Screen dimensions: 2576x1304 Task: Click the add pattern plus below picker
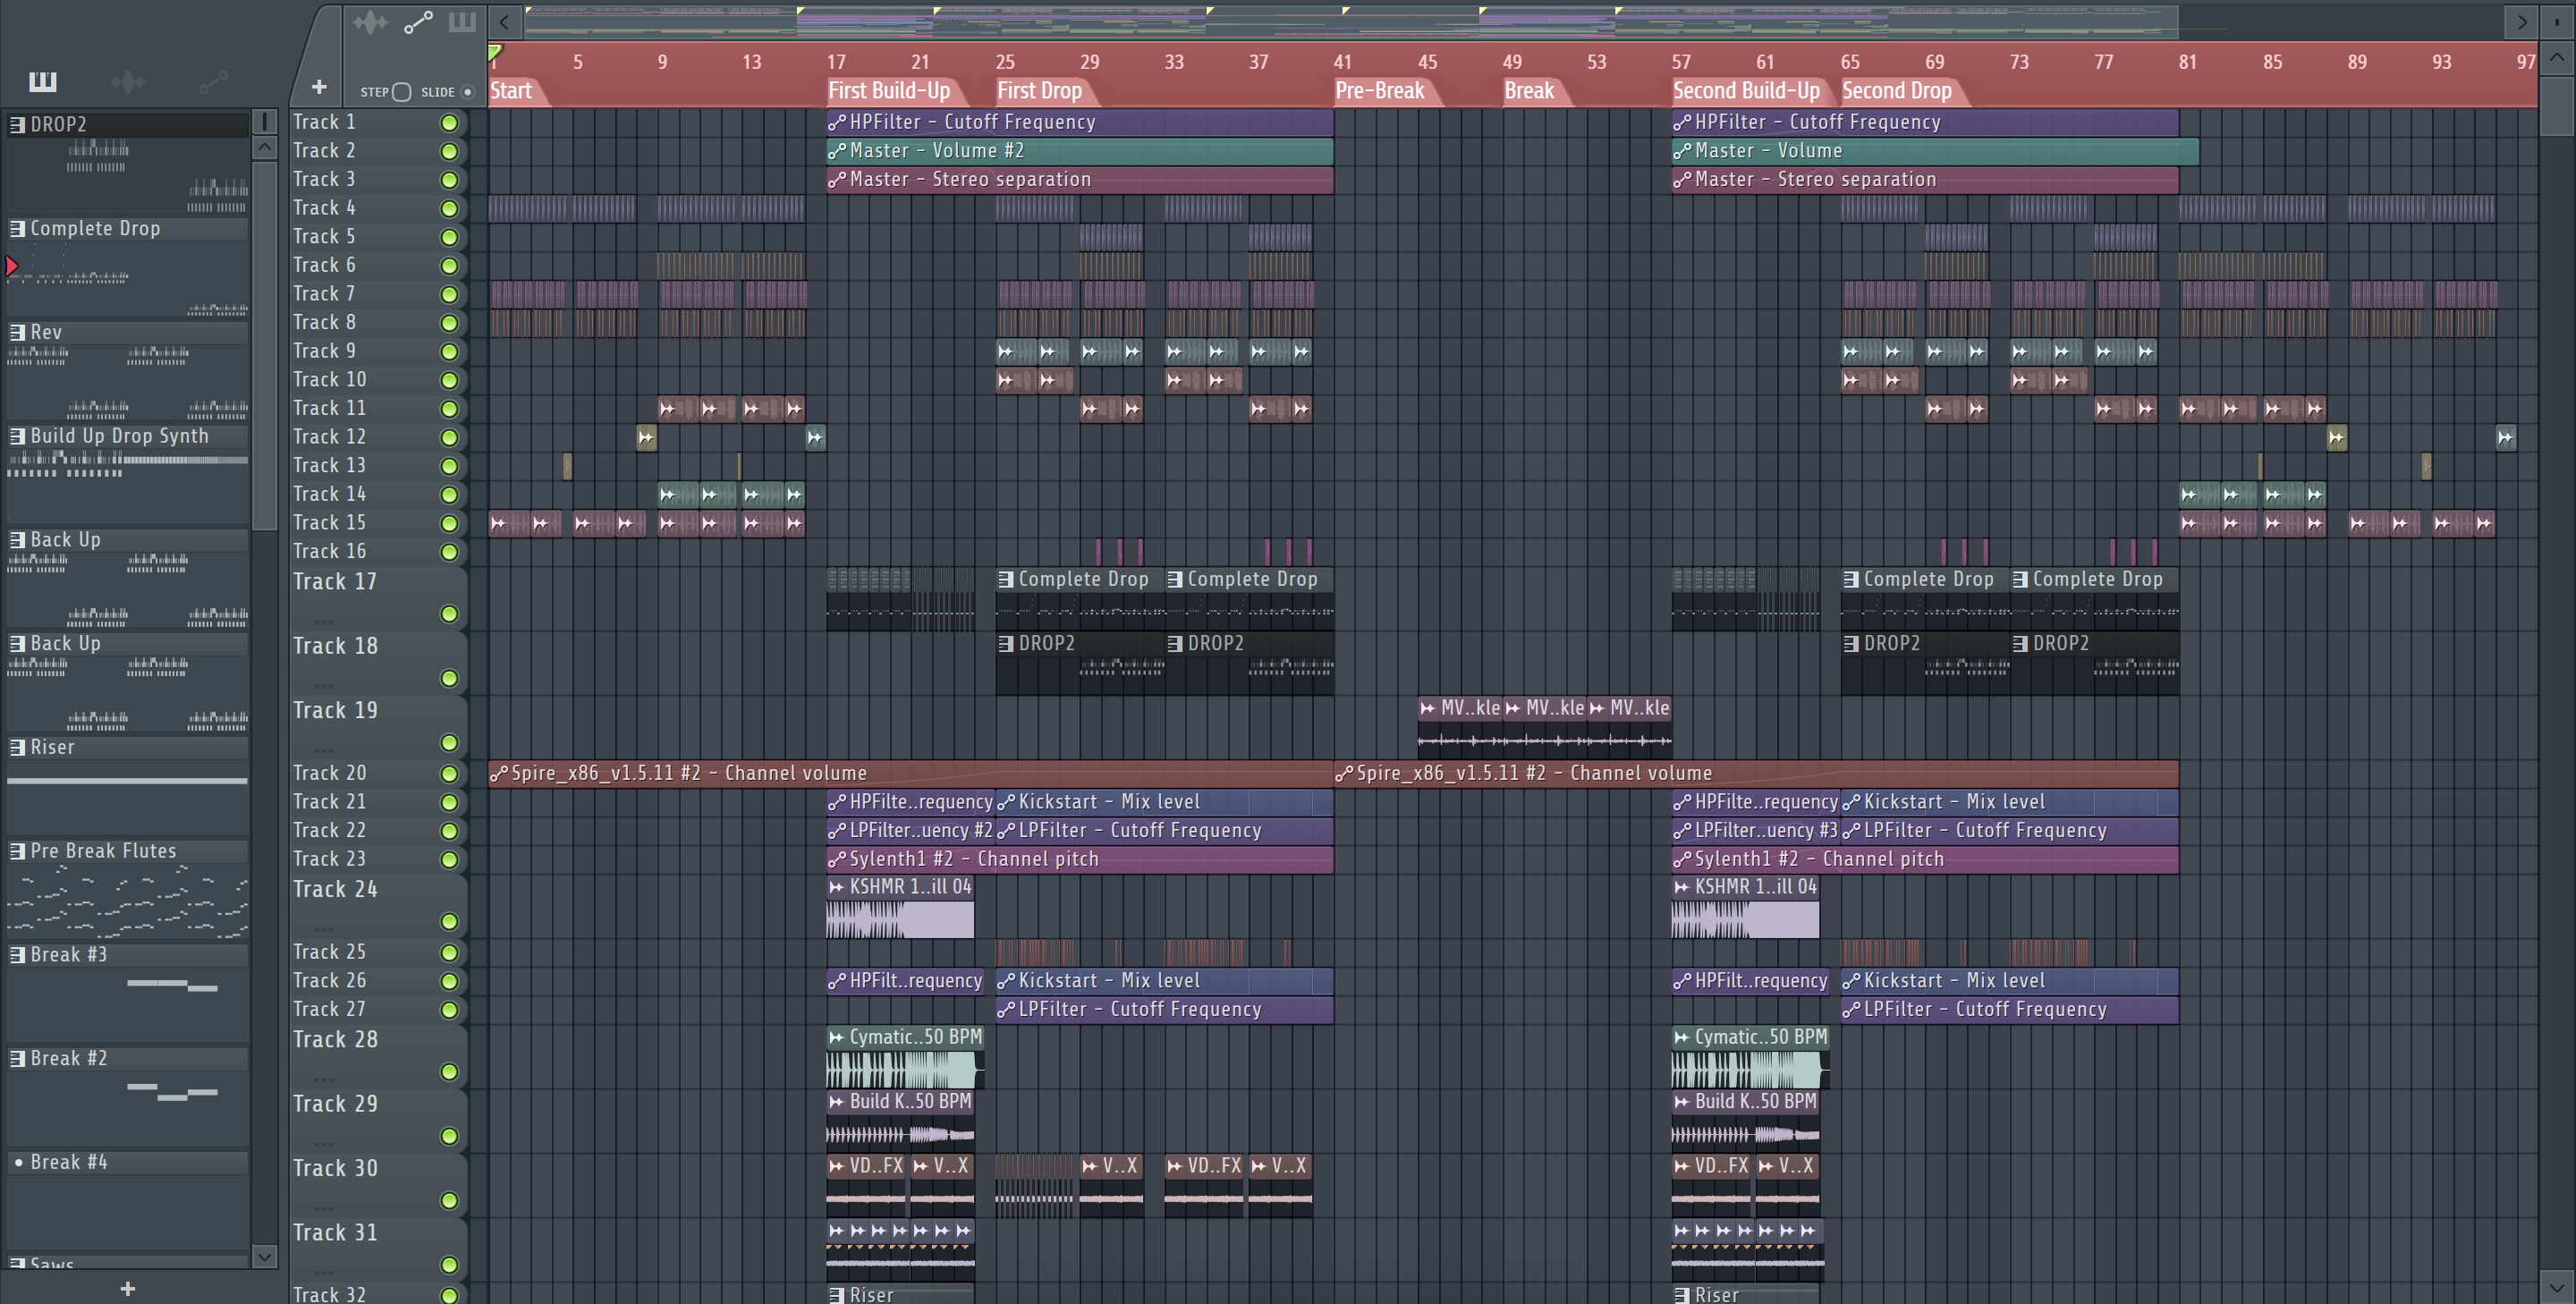pos(127,1289)
